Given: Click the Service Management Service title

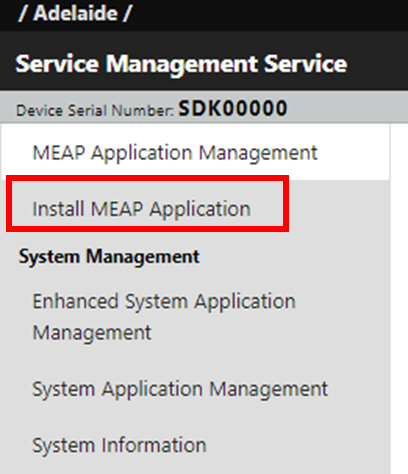Looking at the screenshot, I should point(181,63).
